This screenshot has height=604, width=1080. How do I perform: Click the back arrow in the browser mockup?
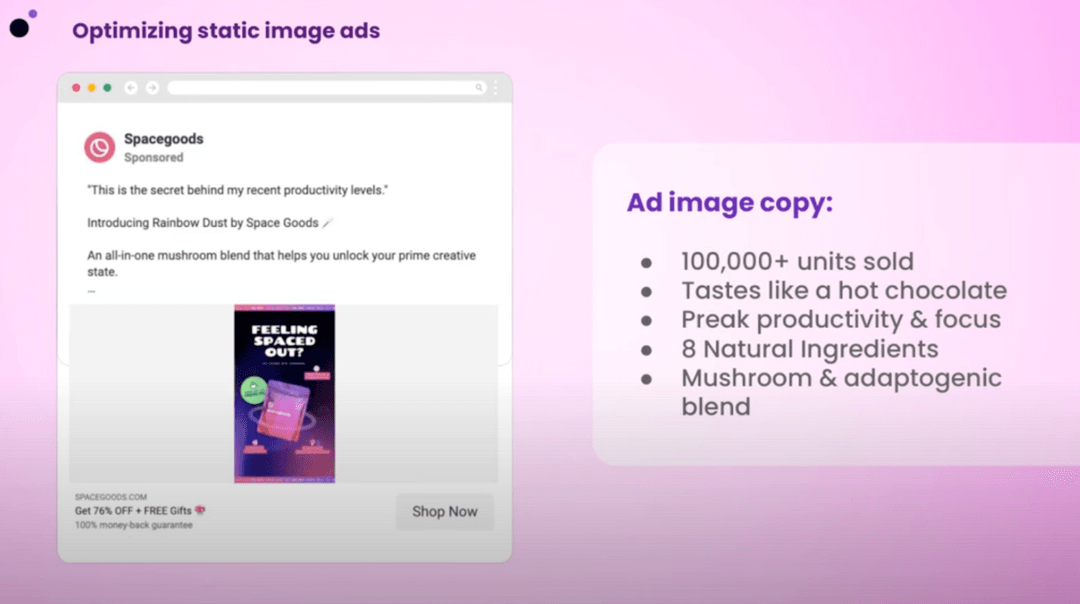tap(131, 88)
